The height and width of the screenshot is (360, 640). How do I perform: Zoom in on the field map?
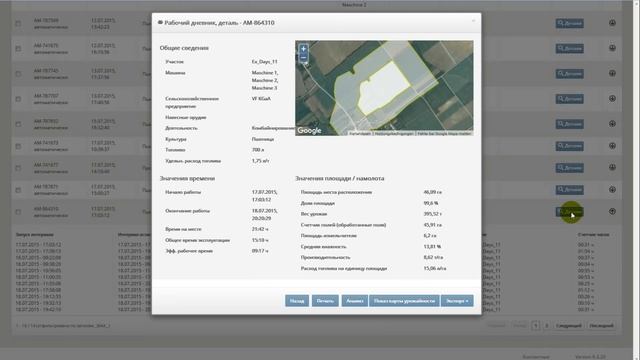point(303,49)
